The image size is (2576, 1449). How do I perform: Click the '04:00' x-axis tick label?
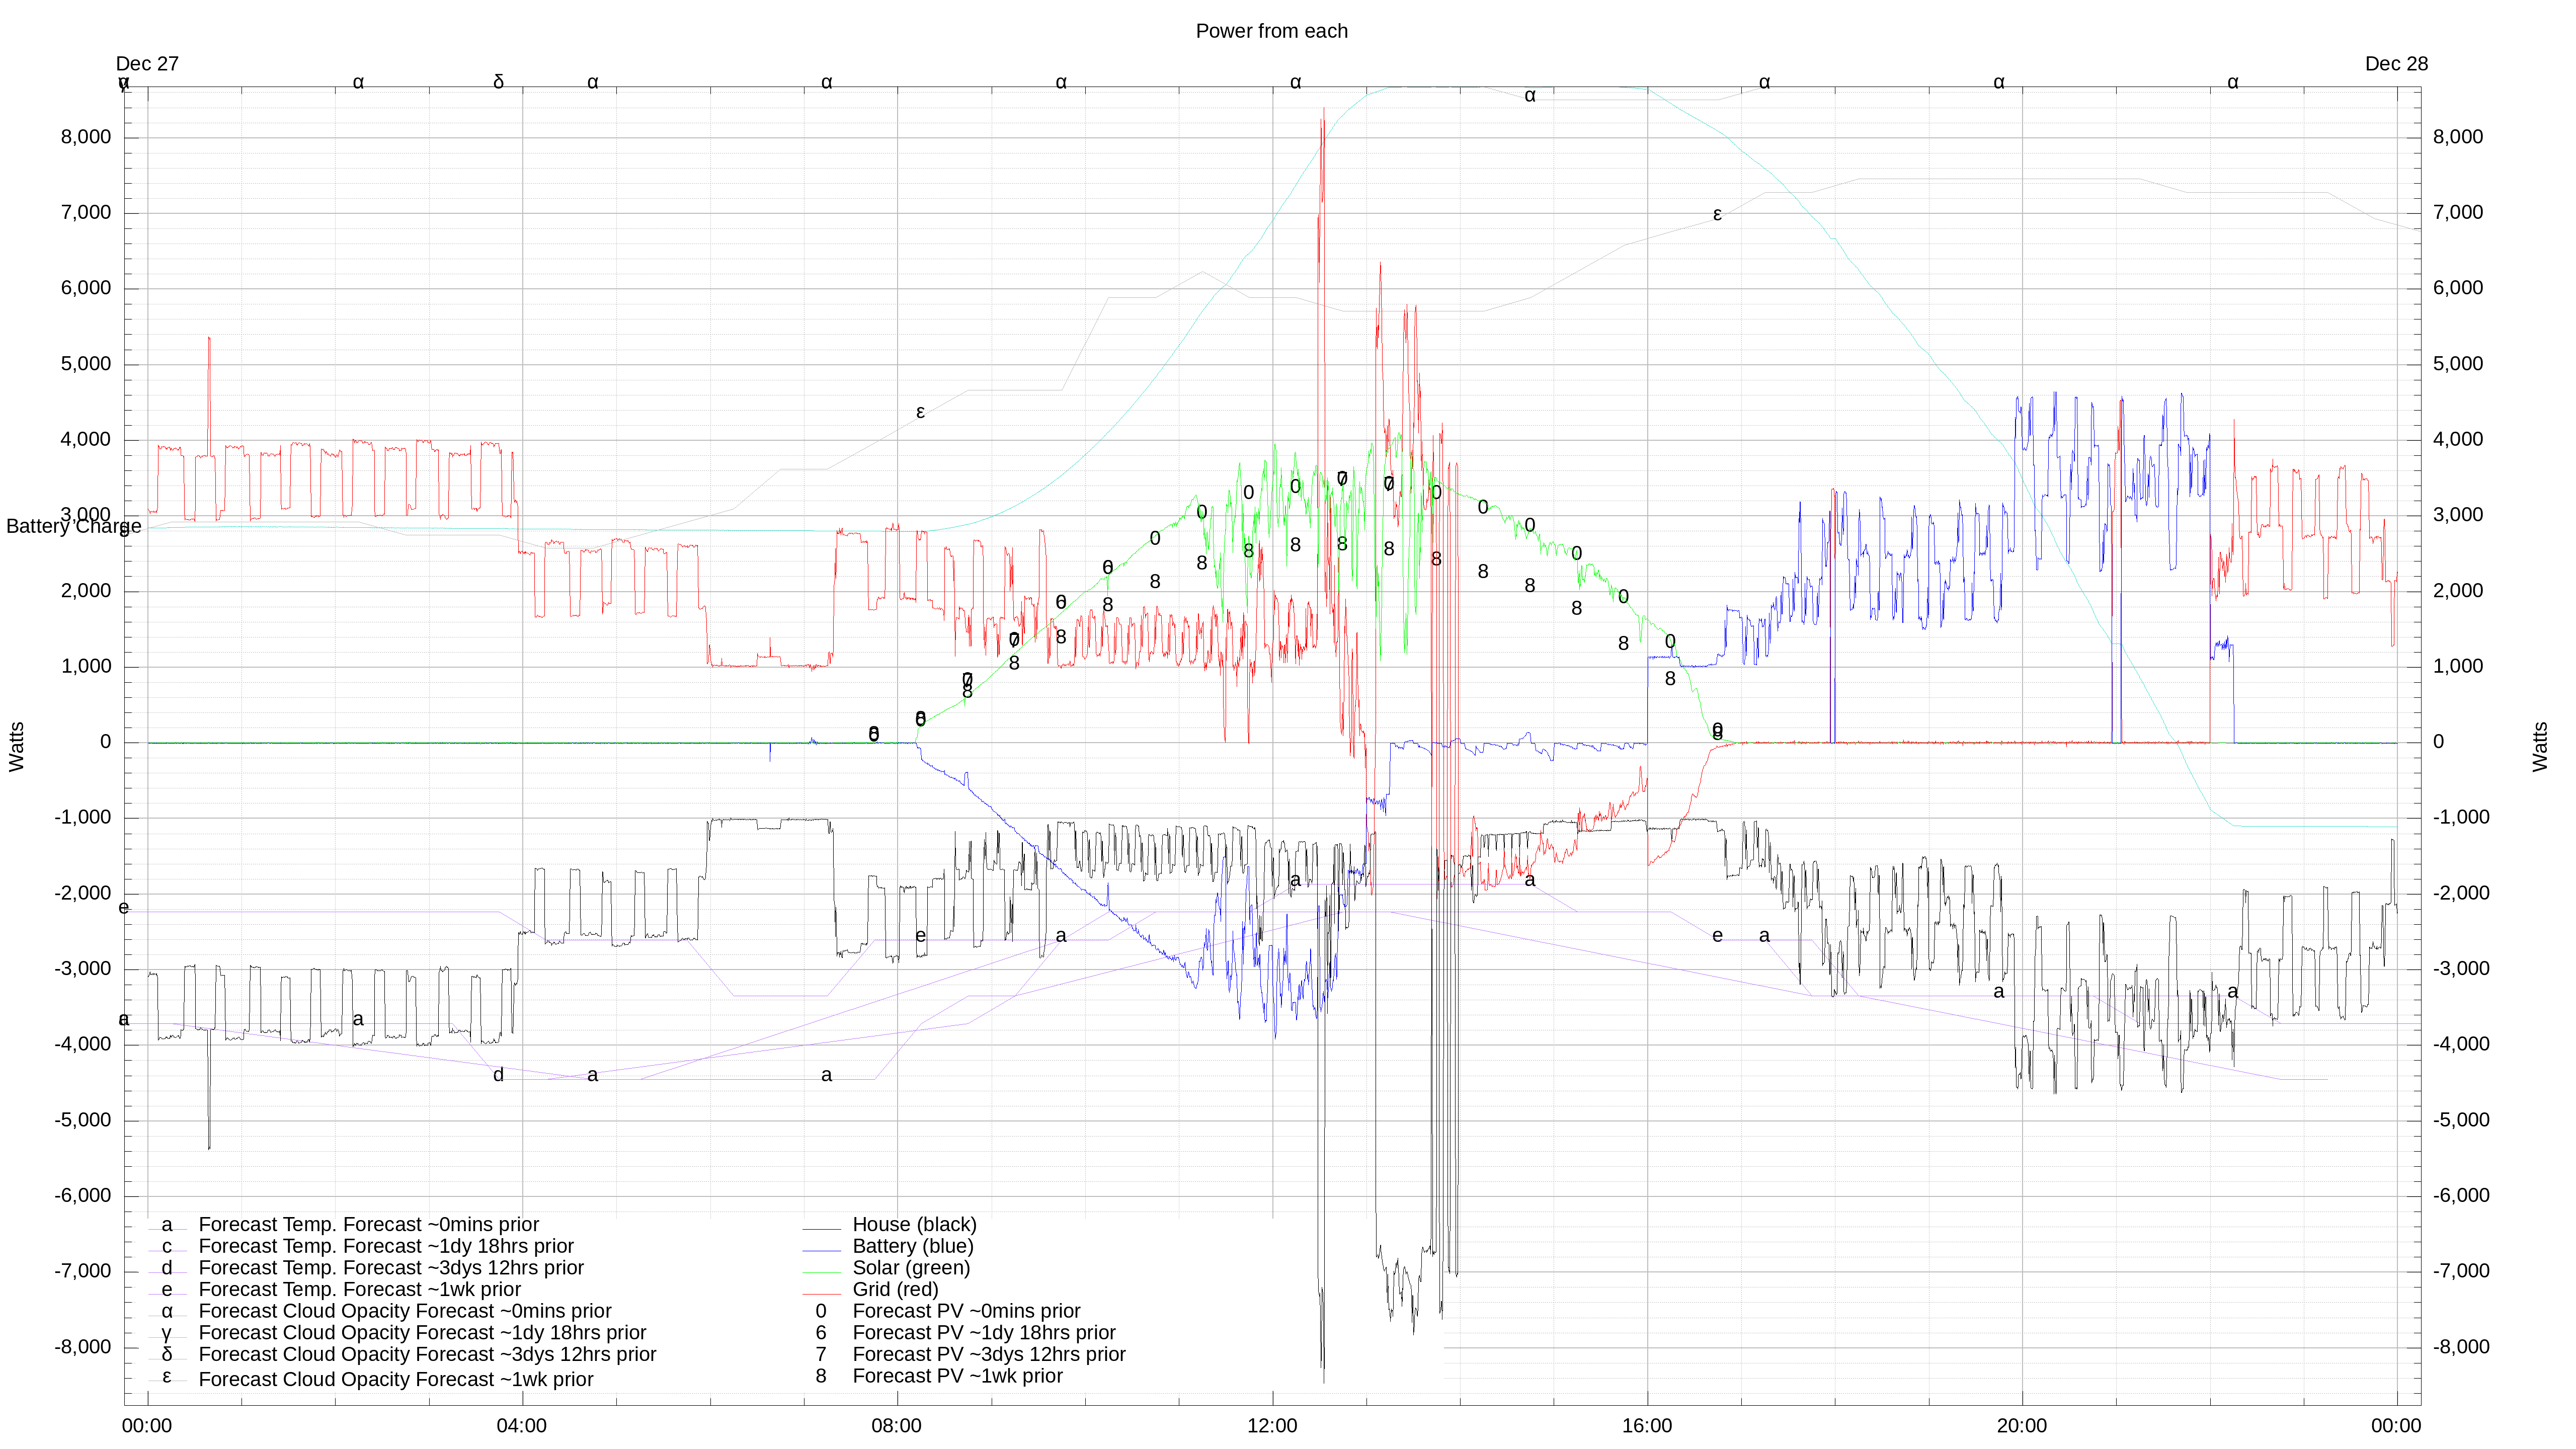pyautogui.click(x=522, y=1426)
